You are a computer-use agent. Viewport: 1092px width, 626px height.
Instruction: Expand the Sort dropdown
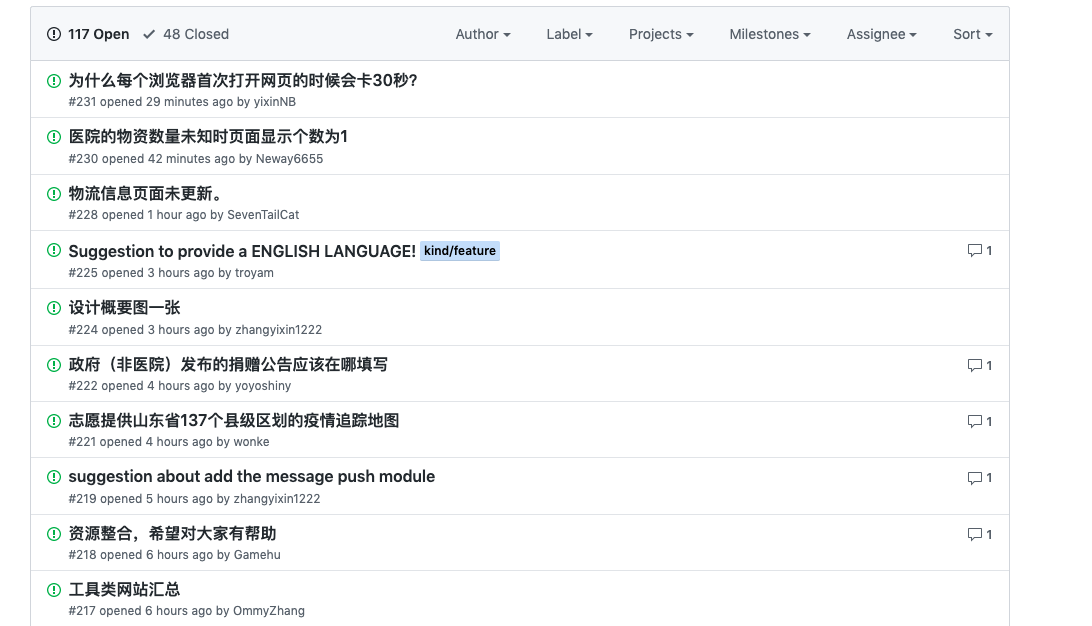coord(972,34)
